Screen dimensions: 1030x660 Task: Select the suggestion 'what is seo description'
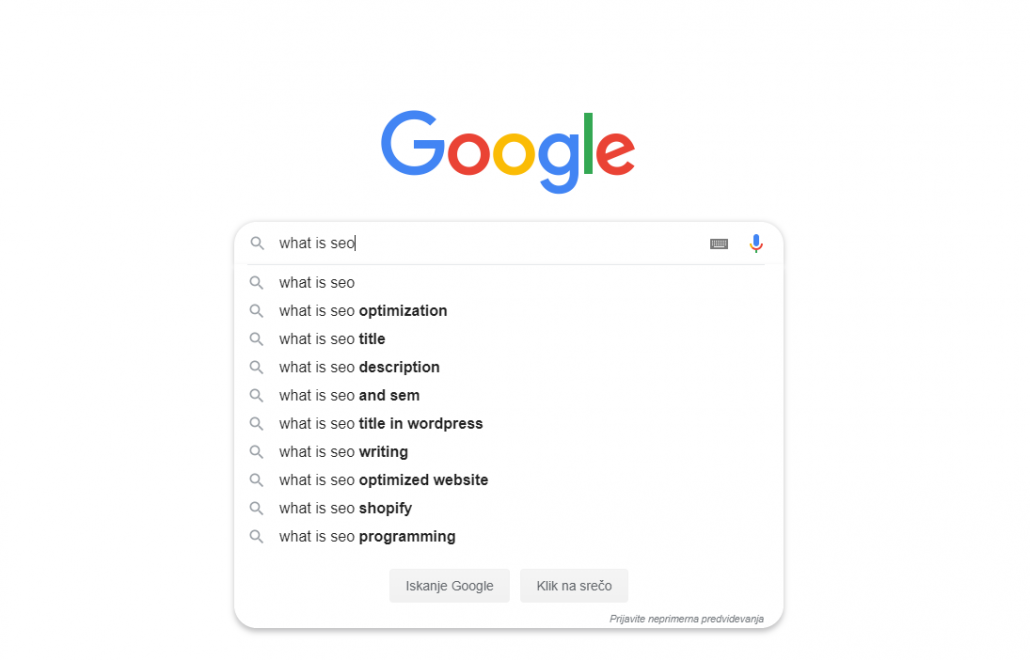pyautogui.click(x=359, y=367)
